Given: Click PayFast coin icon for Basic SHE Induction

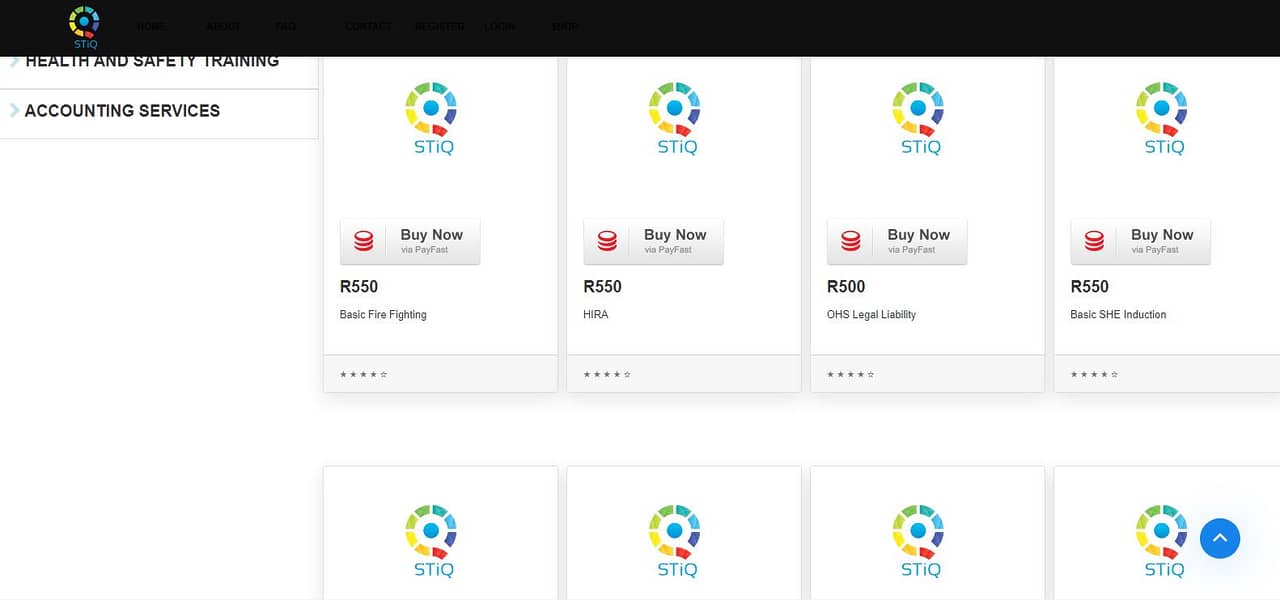Looking at the screenshot, I should (x=1094, y=241).
